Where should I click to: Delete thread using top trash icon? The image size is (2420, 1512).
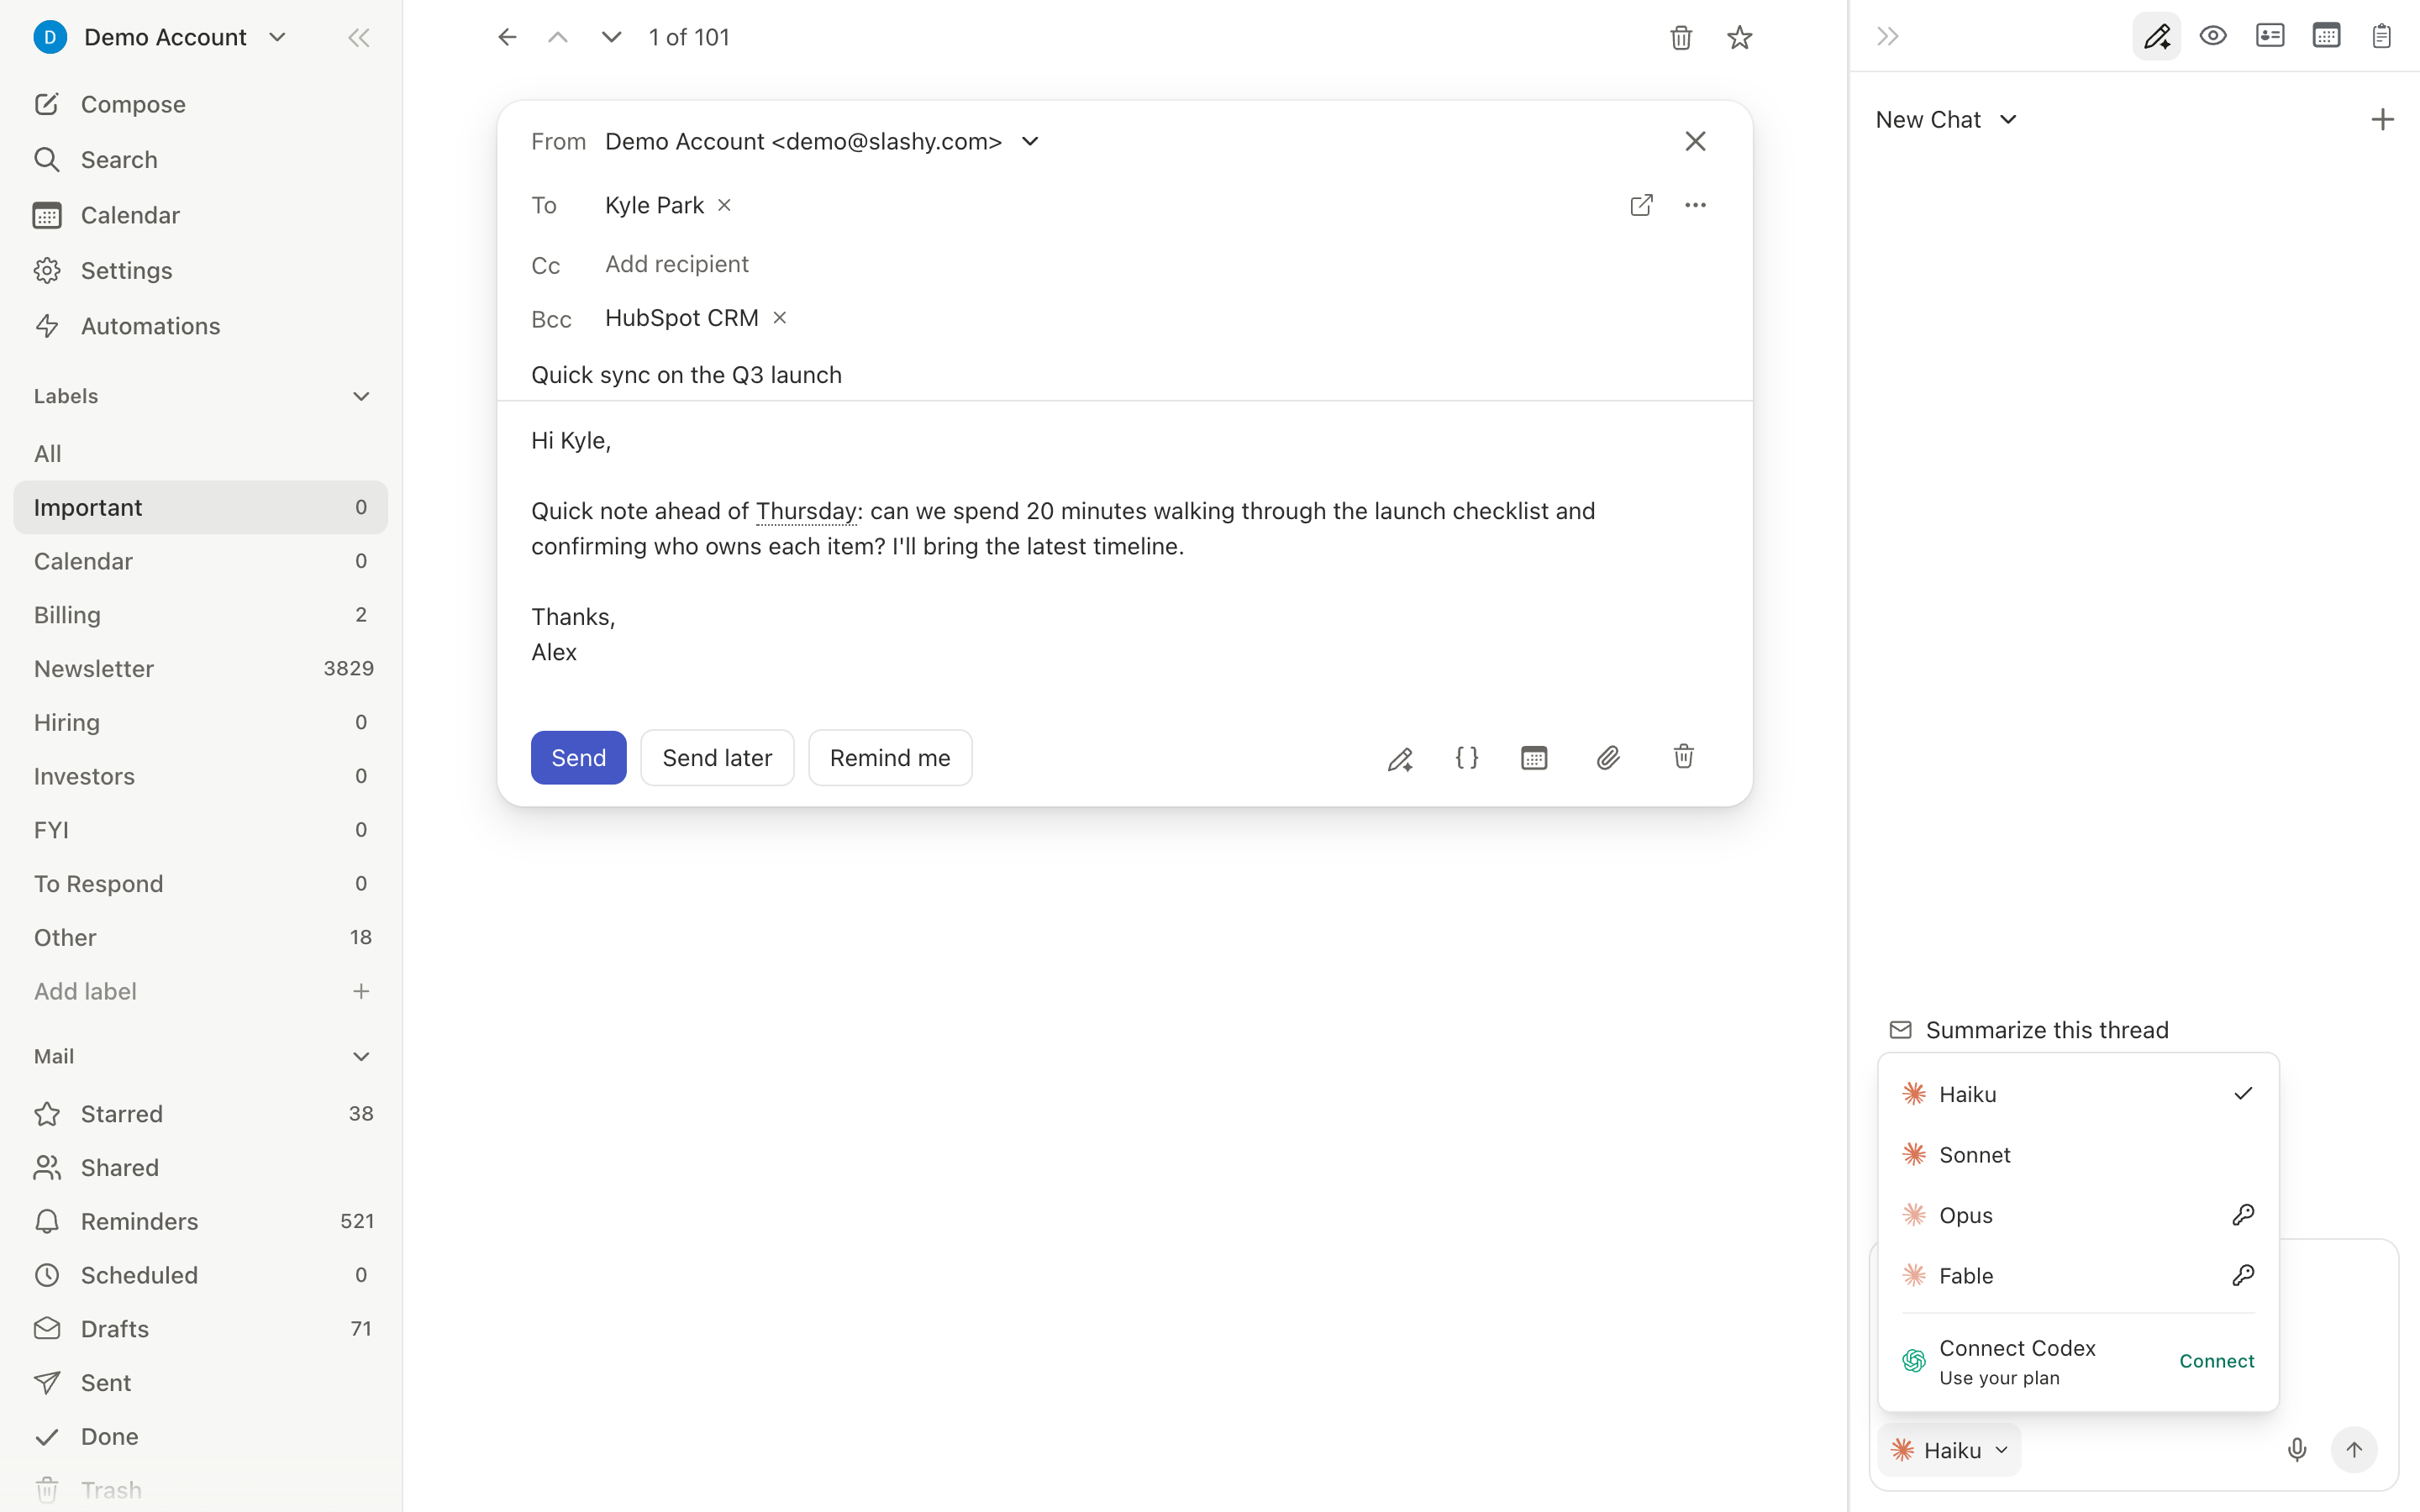pyautogui.click(x=1681, y=38)
